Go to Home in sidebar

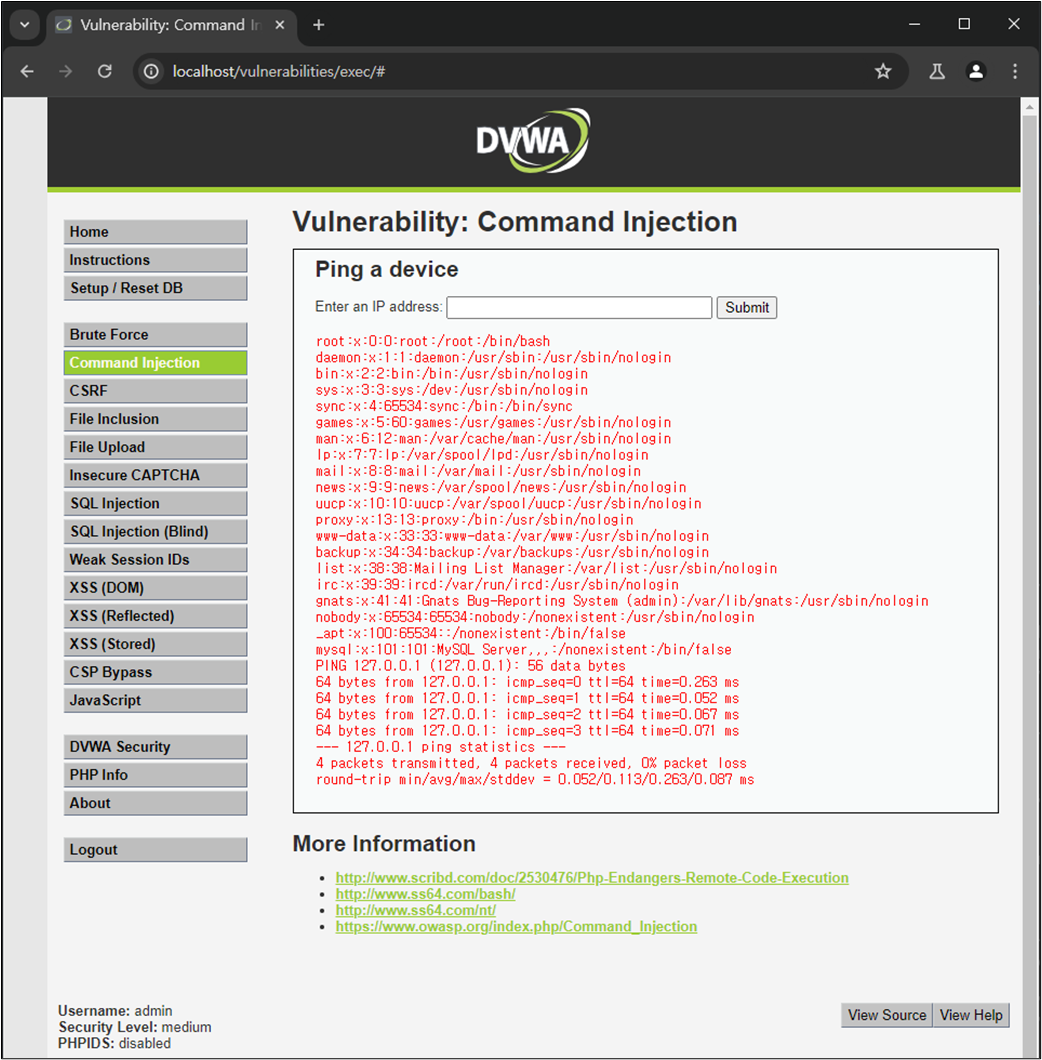[x=156, y=232]
